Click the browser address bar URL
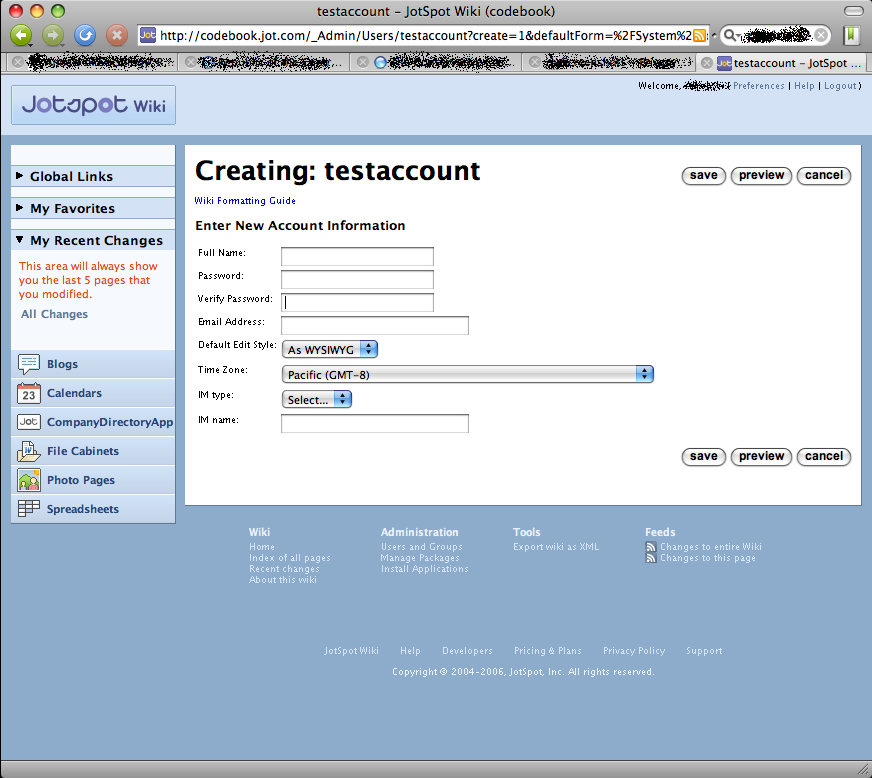This screenshot has width=872, height=778. 425,36
